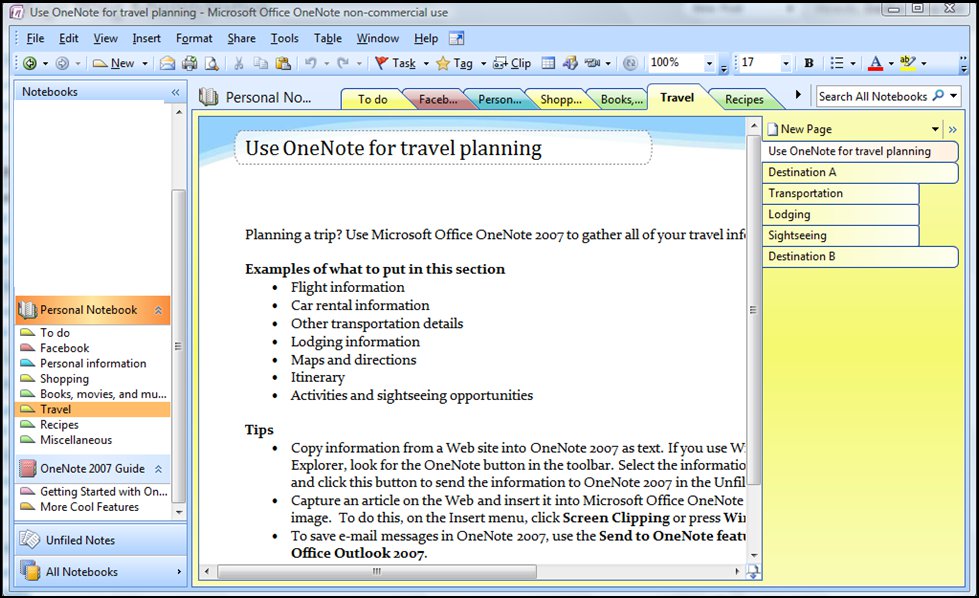
Task: Select Facebook section in notebook list
Action: point(64,348)
